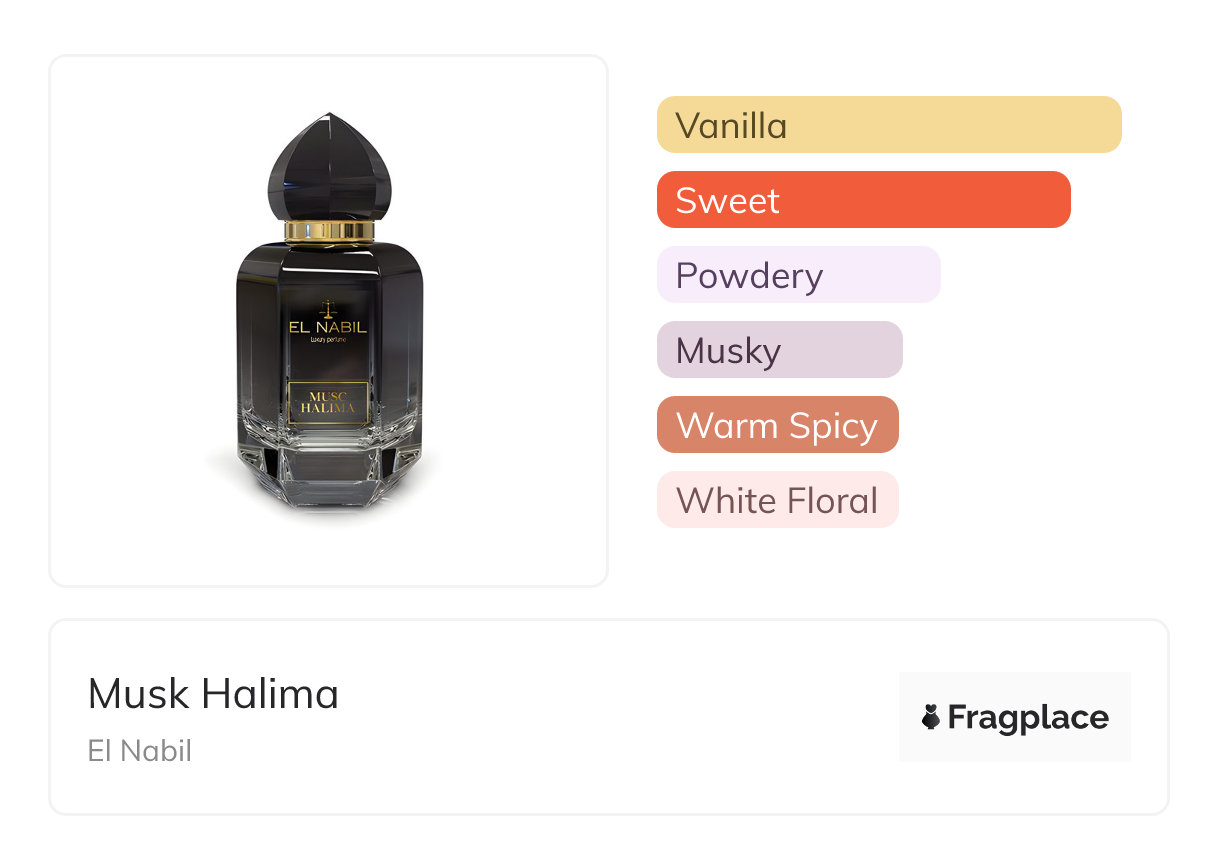Click the Fragplace bottle logo icon
Image resolution: width=1218 pixels, height=864 pixels.
[x=931, y=717]
